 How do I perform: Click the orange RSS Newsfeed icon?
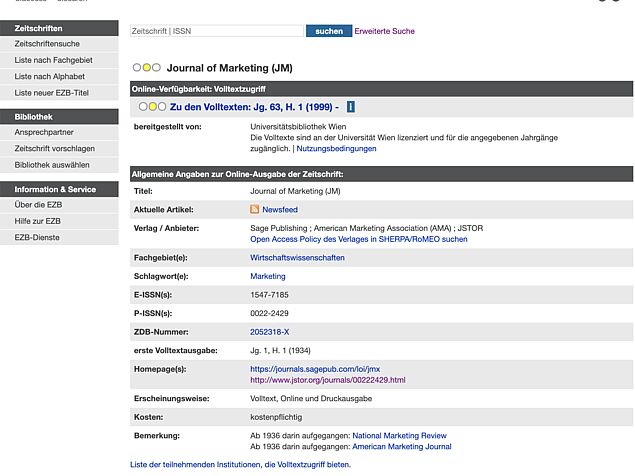(254, 209)
